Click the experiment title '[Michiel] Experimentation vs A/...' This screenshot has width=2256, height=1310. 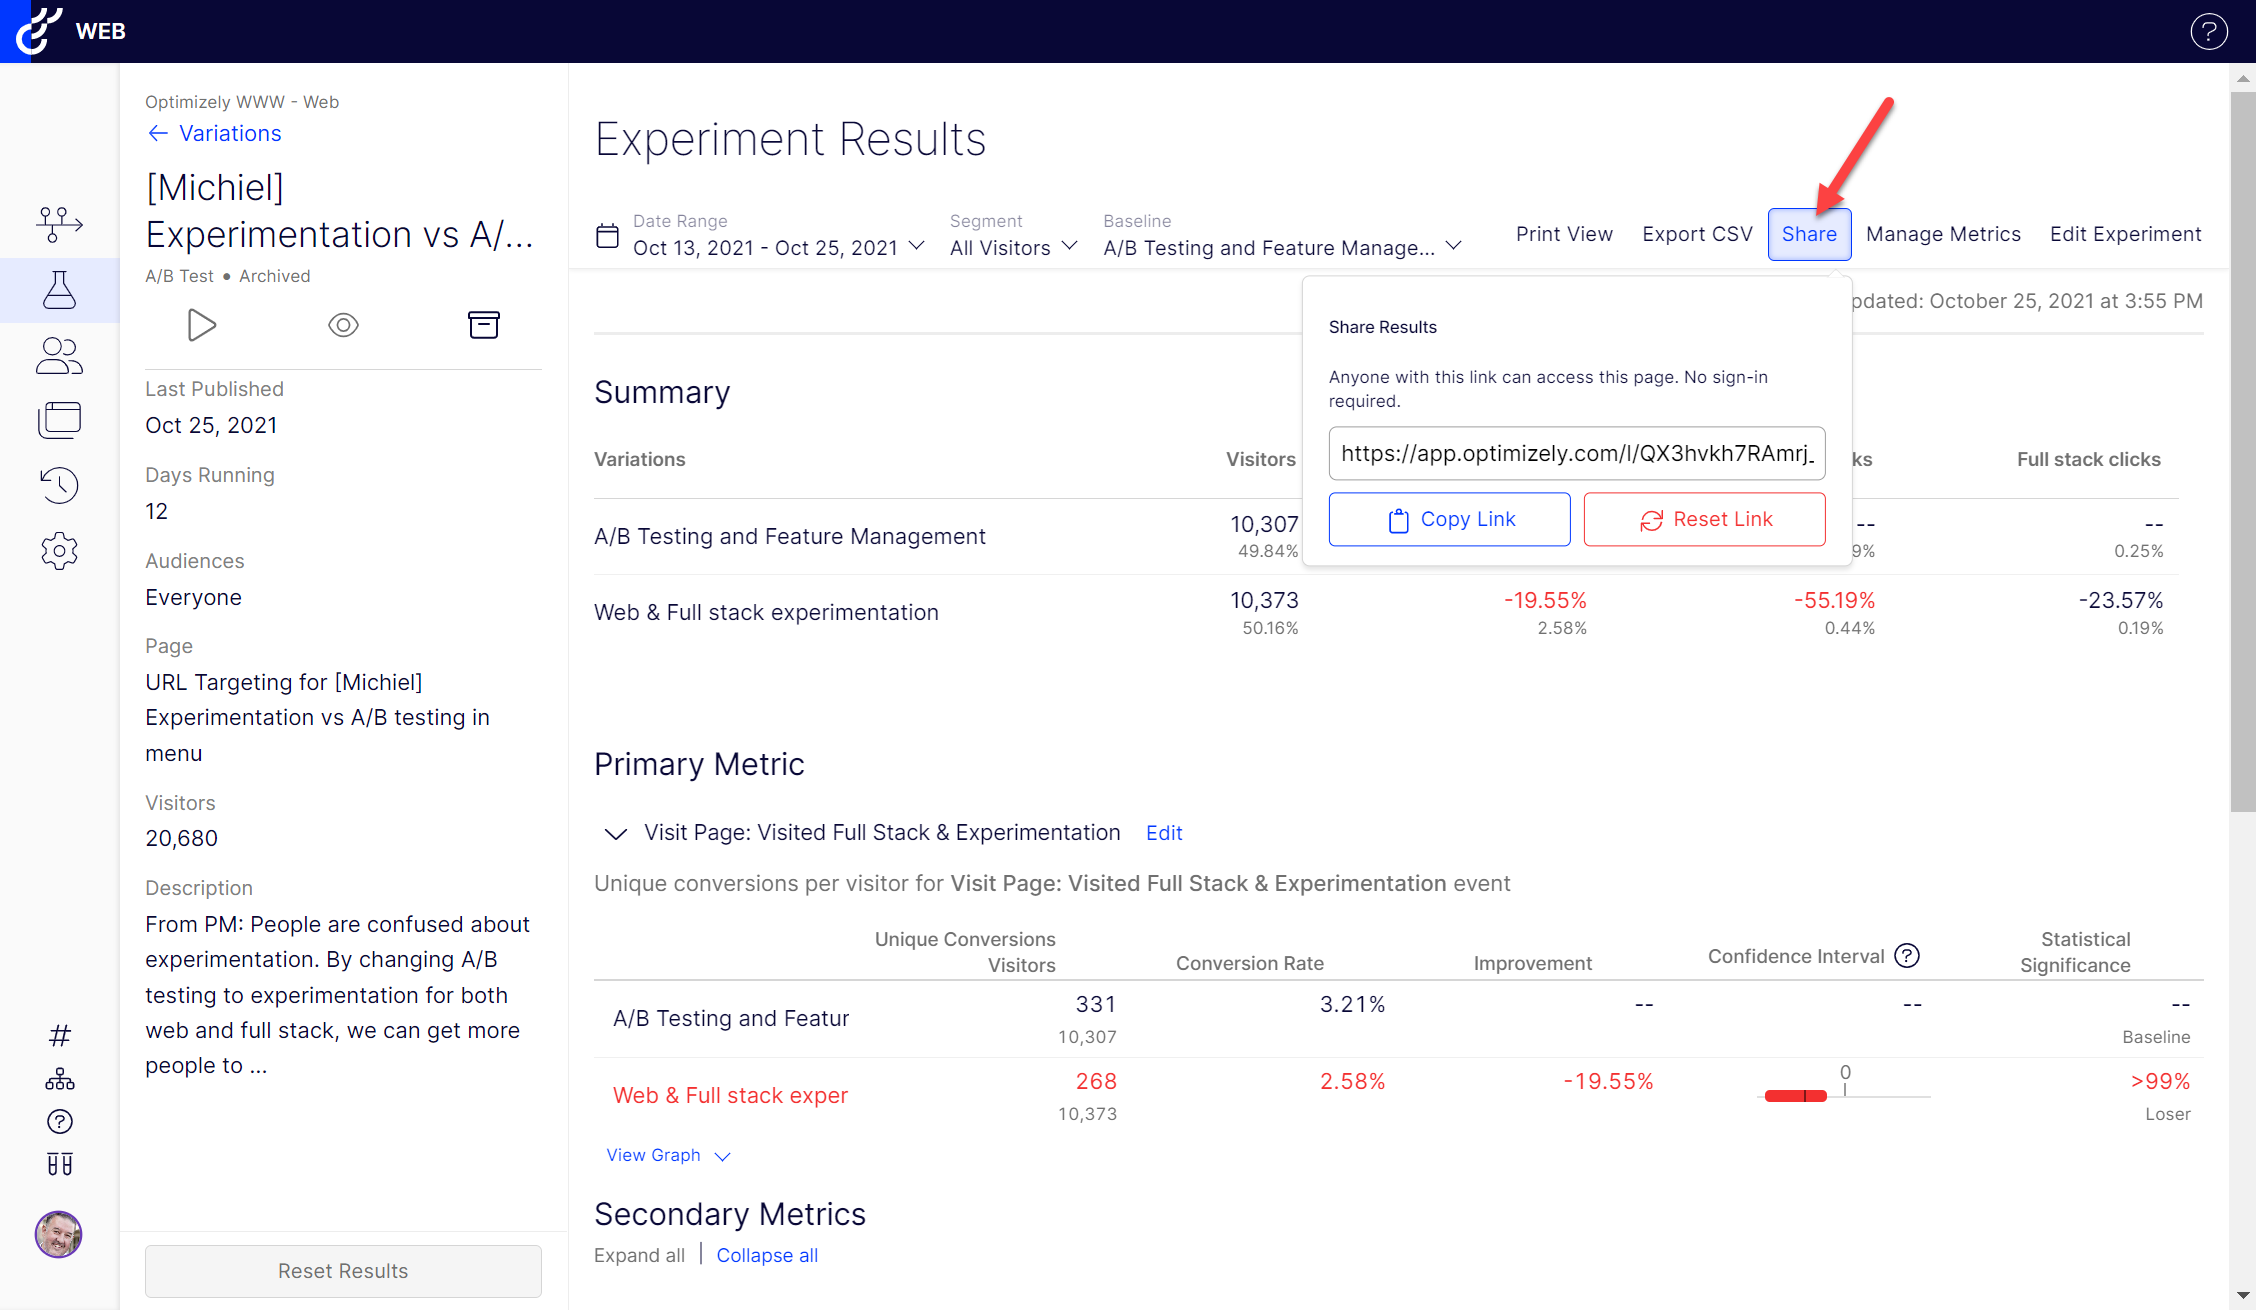340,211
